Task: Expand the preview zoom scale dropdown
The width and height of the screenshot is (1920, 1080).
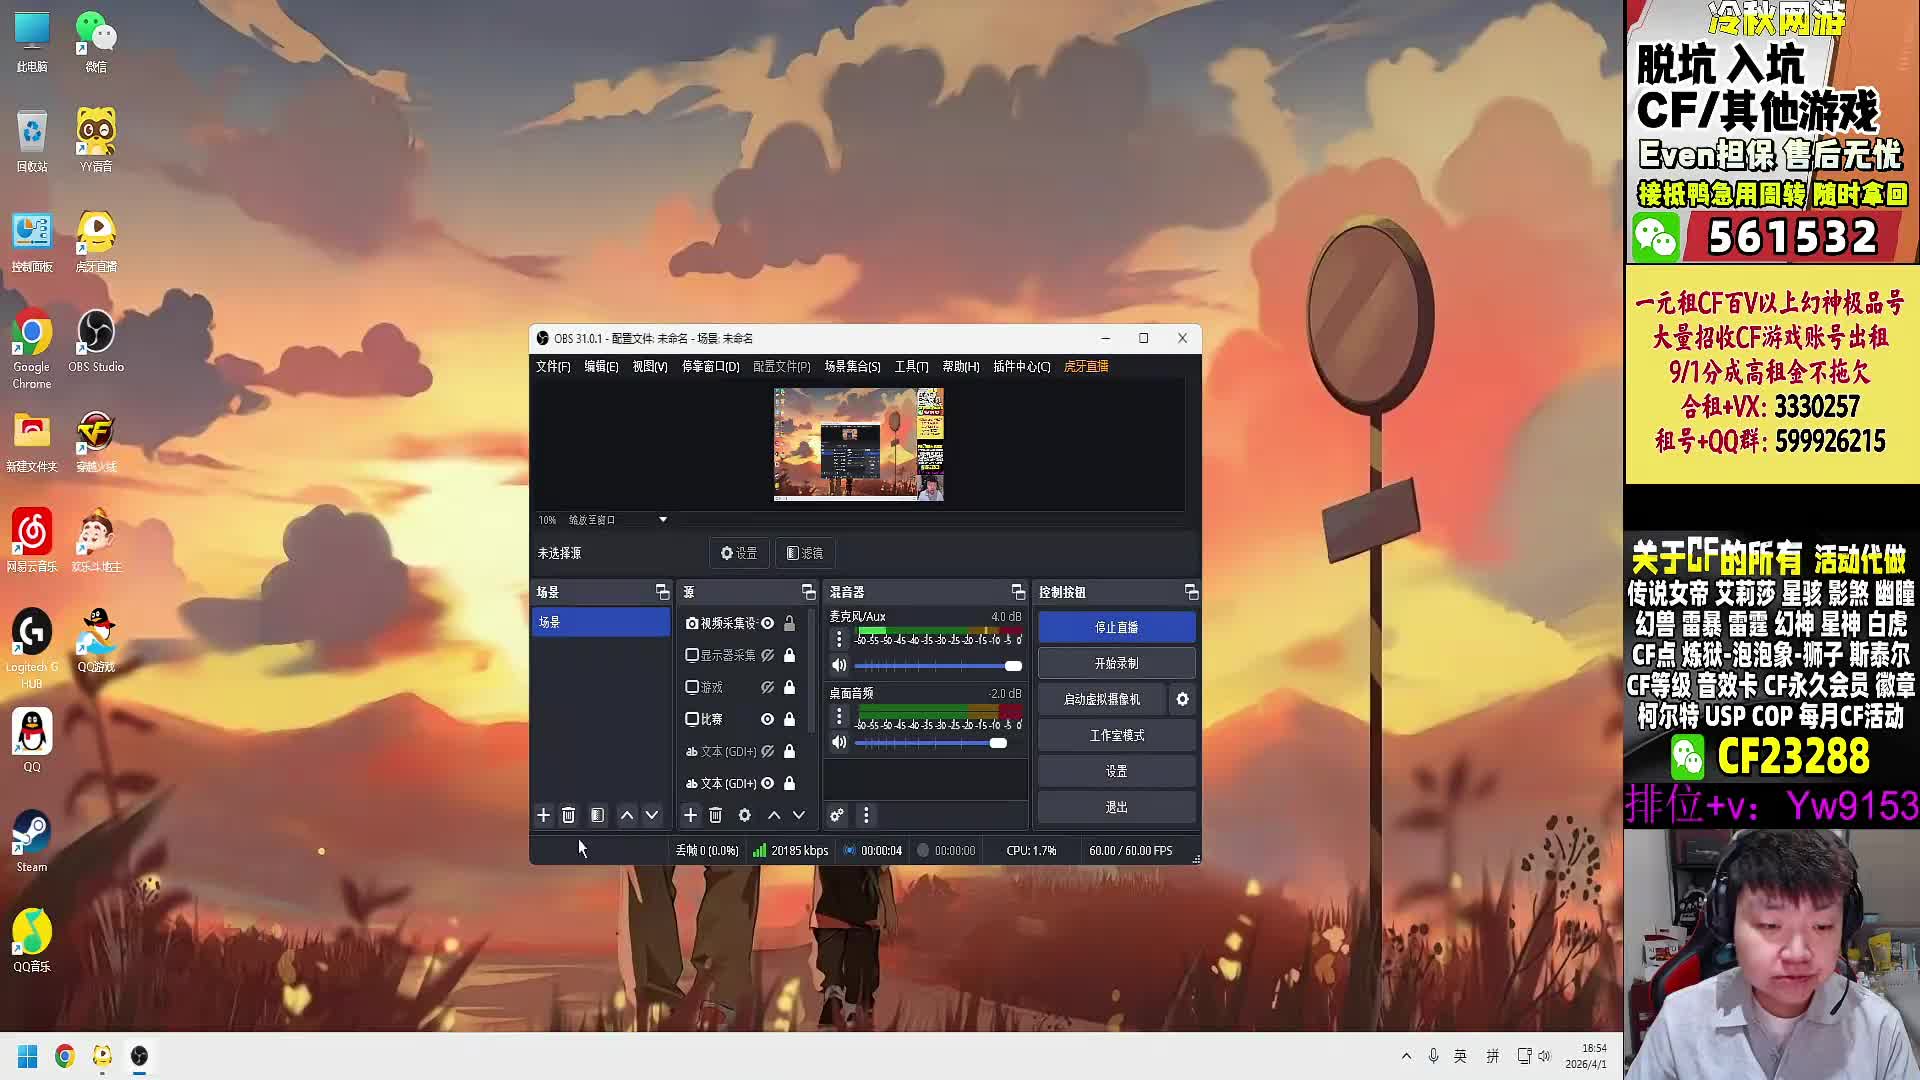Action: [x=662, y=520]
